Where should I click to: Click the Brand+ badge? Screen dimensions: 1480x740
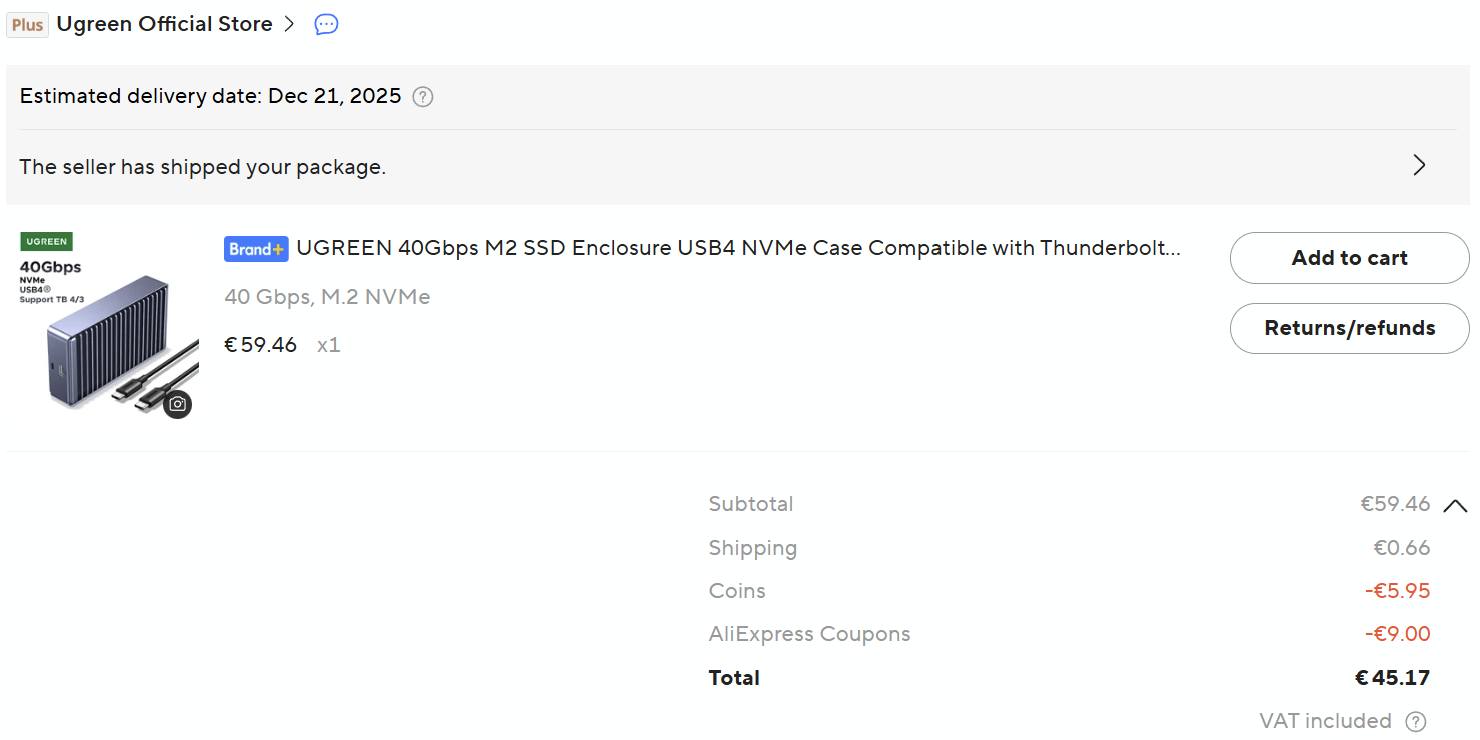tap(256, 249)
